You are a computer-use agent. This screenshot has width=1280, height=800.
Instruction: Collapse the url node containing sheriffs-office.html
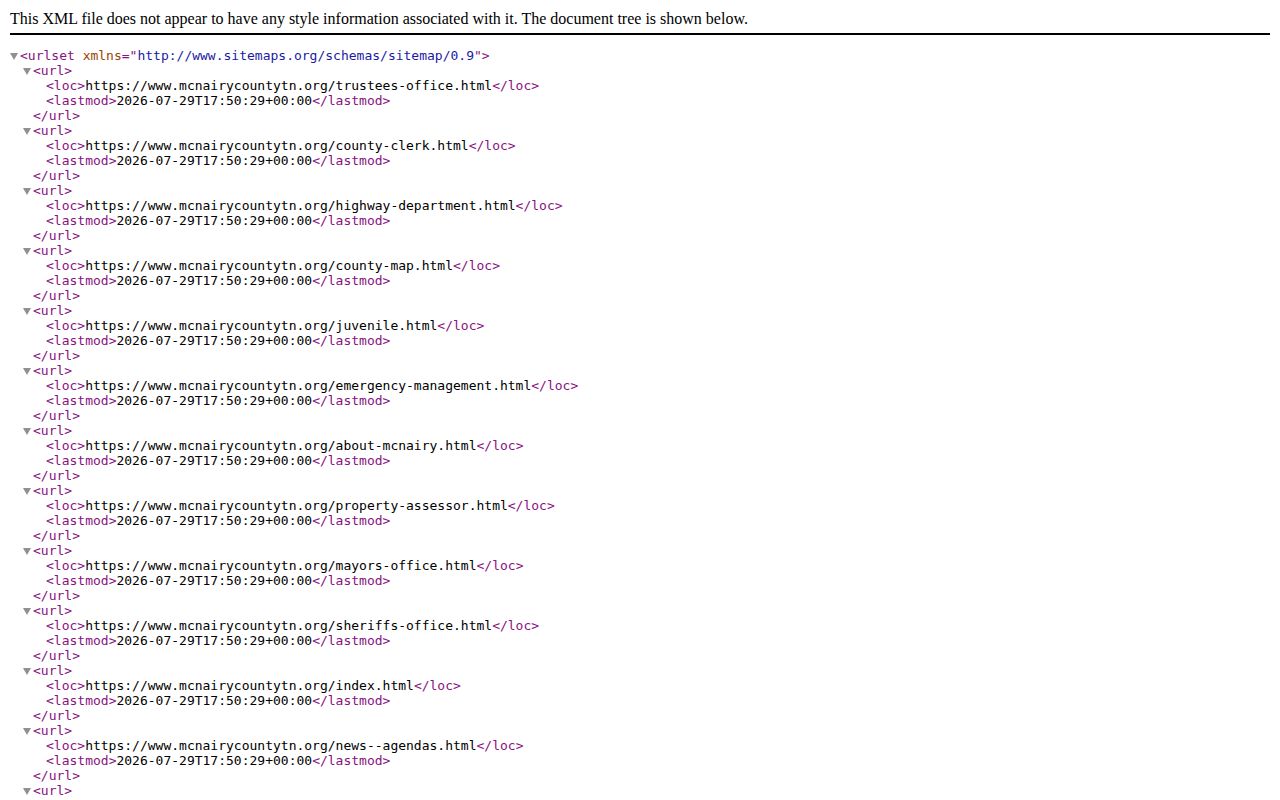pos(27,611)
